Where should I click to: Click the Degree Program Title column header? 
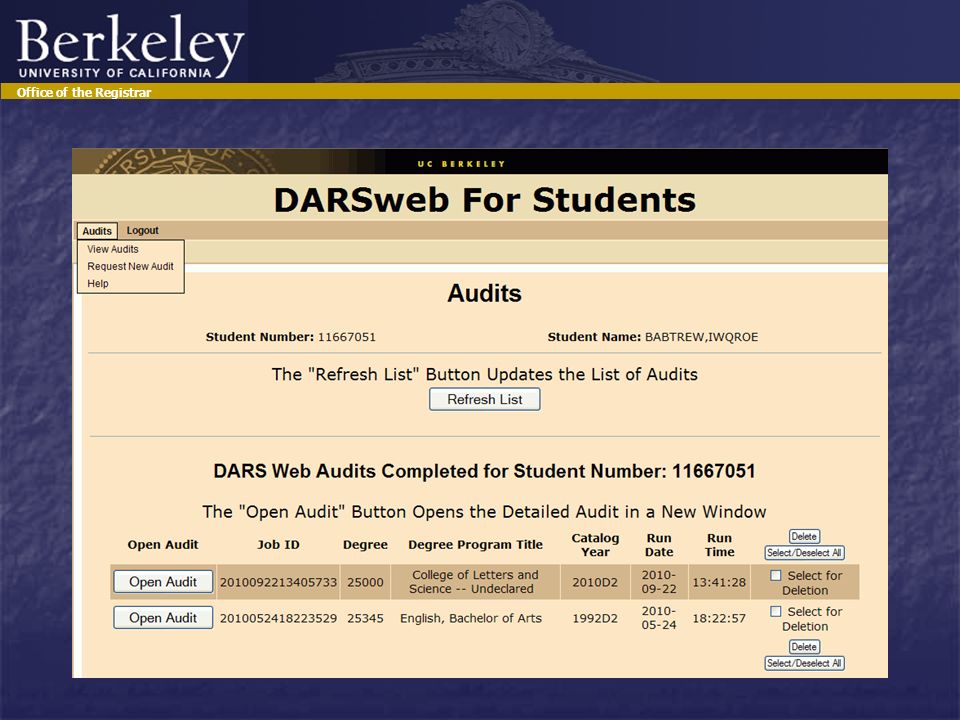click(x=475, y=545)
